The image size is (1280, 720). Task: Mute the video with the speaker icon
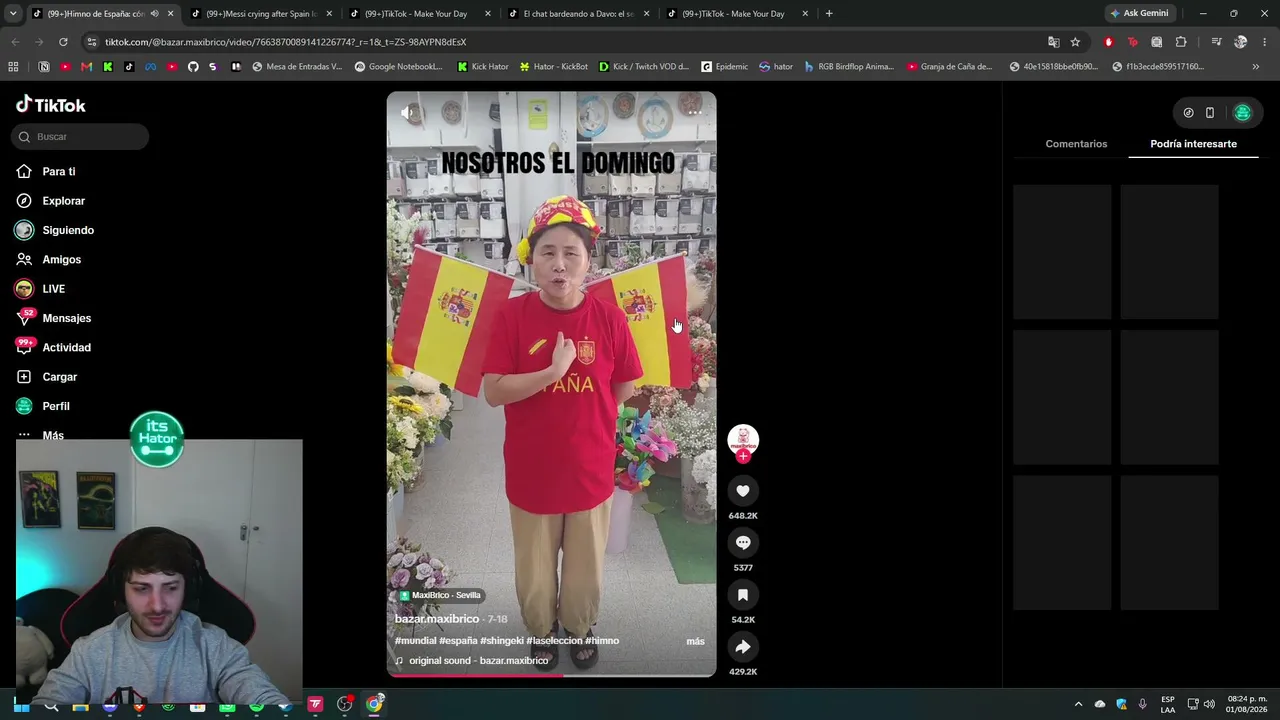click(408, 113)
